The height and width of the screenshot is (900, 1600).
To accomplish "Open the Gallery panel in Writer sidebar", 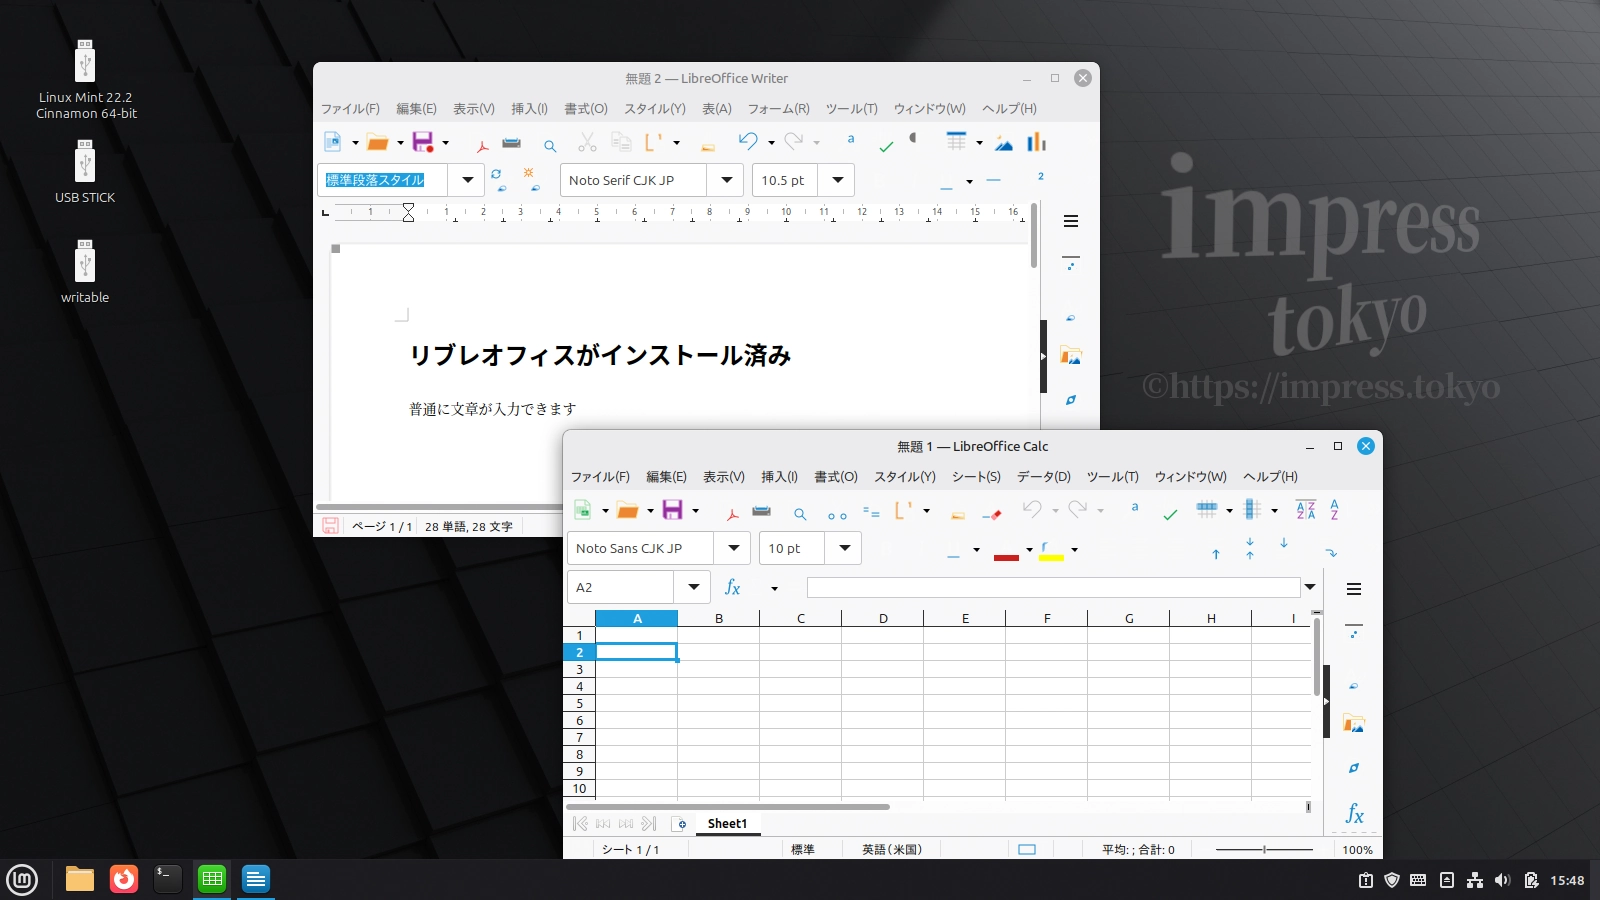I will 1071,356.
